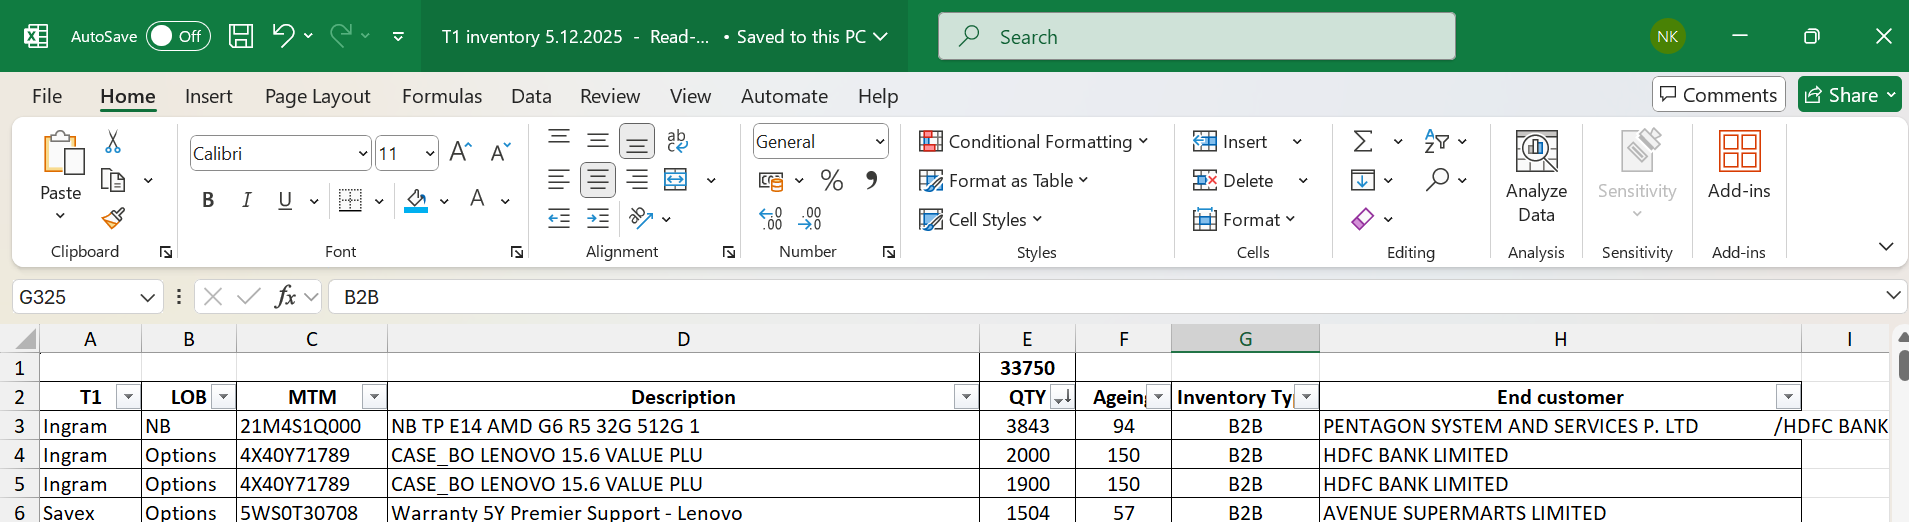Click the Name Box showing G325
1909x522 pixels.
click(87, 296)
